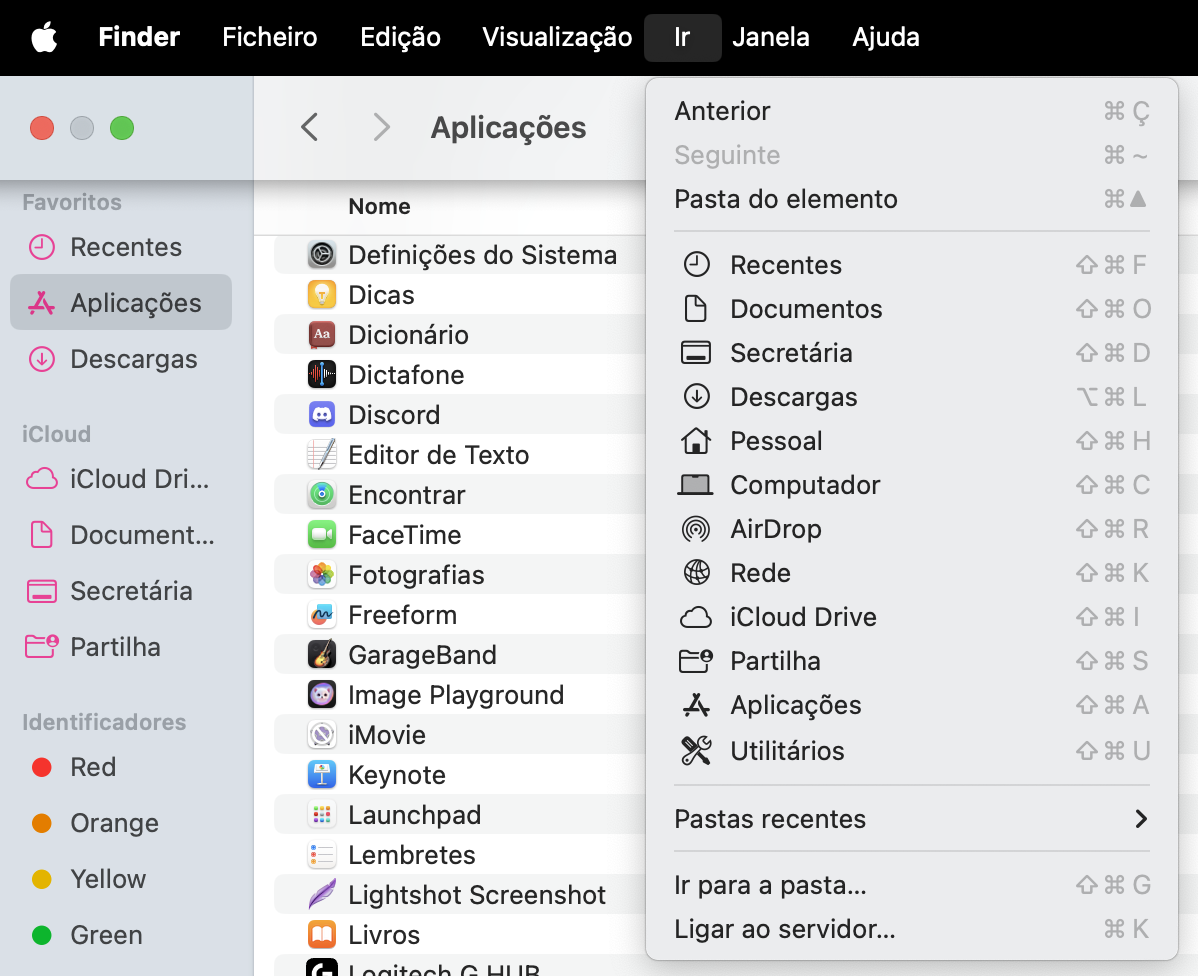Choose Ir para a pasta... from the menu
Image resolution: width=1198 pixels, height=976 pixels.
[768, 884]
